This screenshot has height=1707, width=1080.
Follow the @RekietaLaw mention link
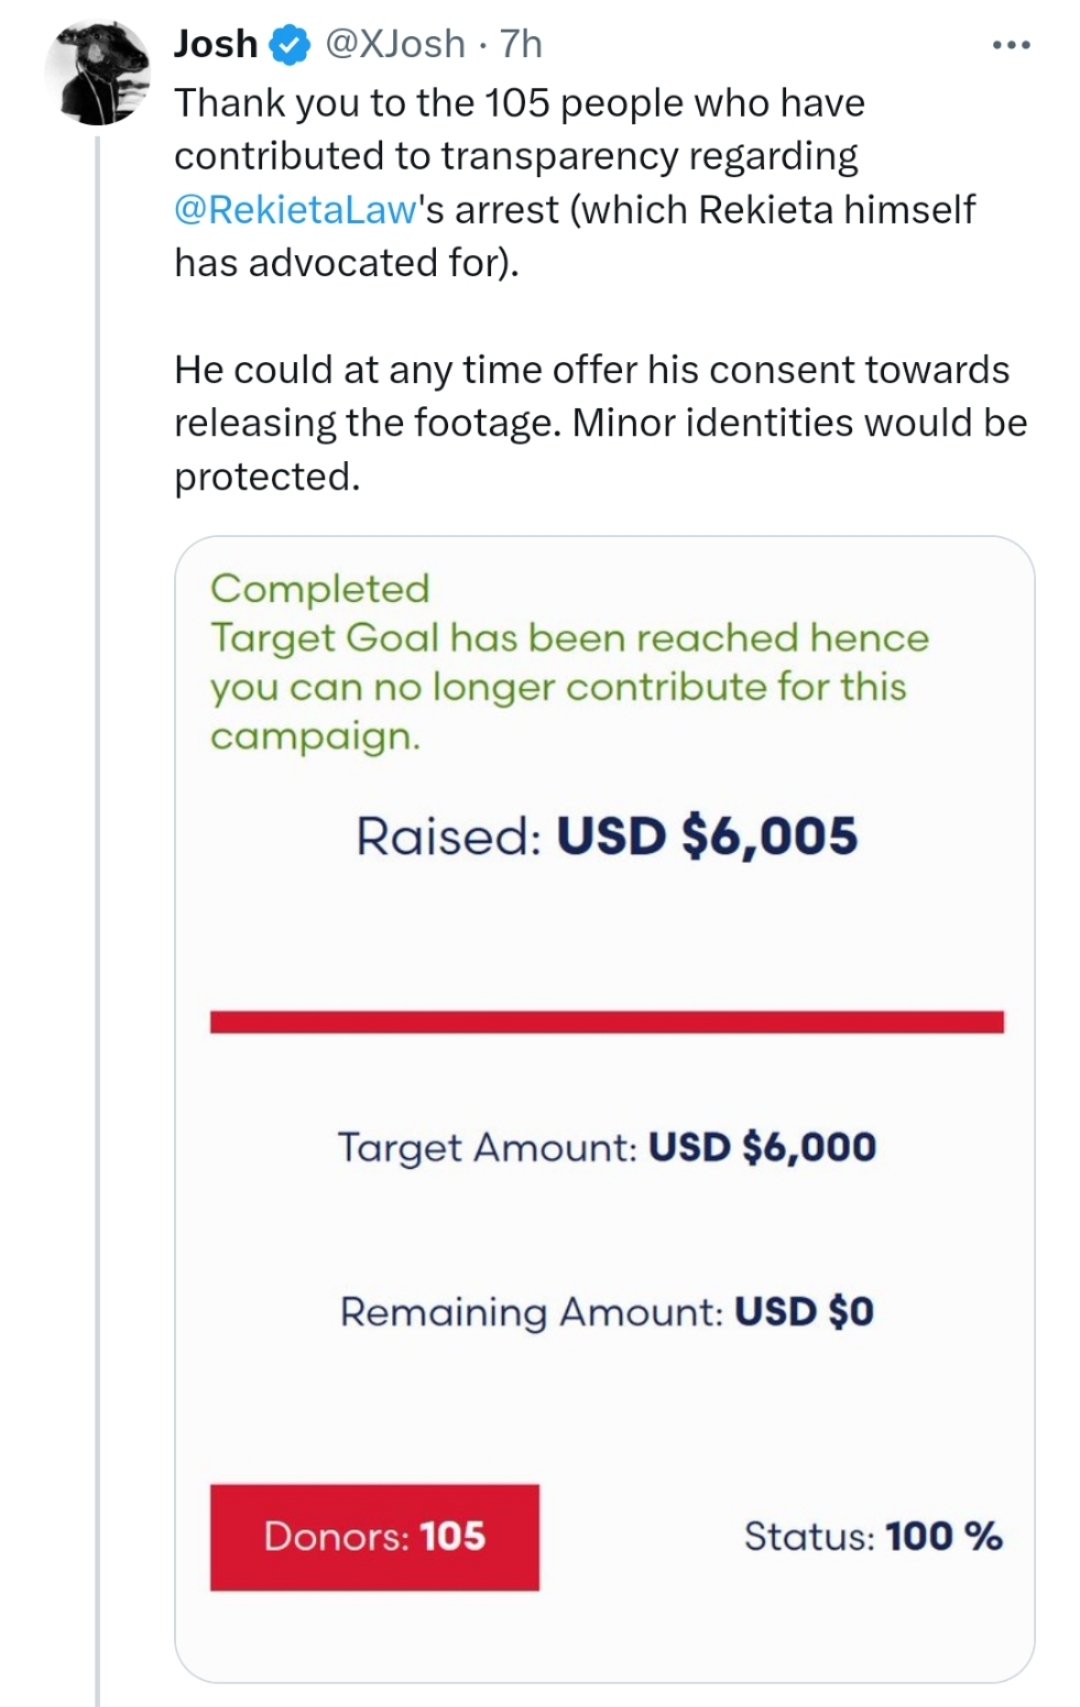coord(295,210)
